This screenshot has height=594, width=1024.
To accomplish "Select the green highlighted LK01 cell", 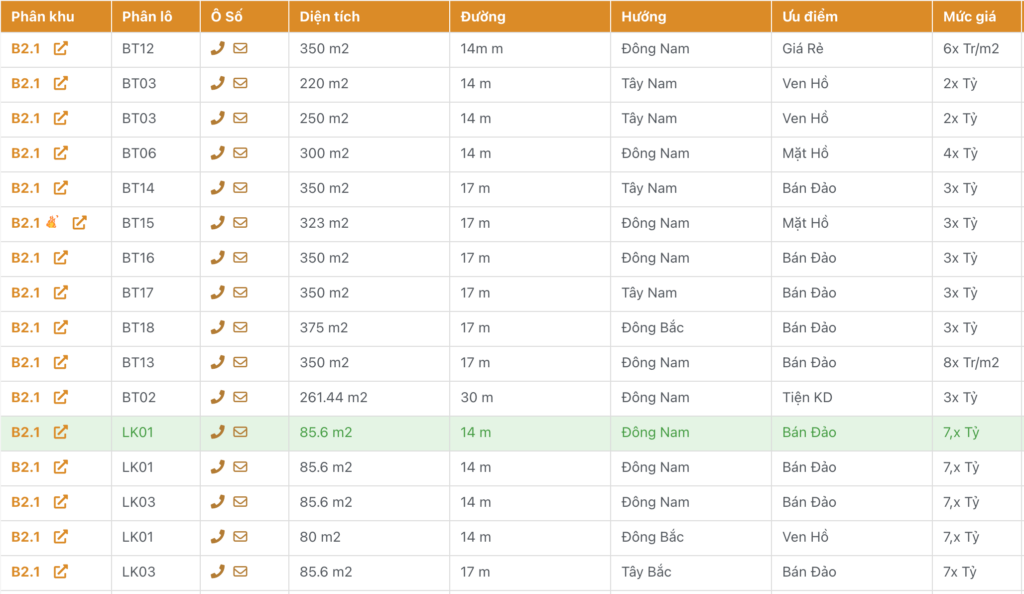I will (x=138, y=432).
